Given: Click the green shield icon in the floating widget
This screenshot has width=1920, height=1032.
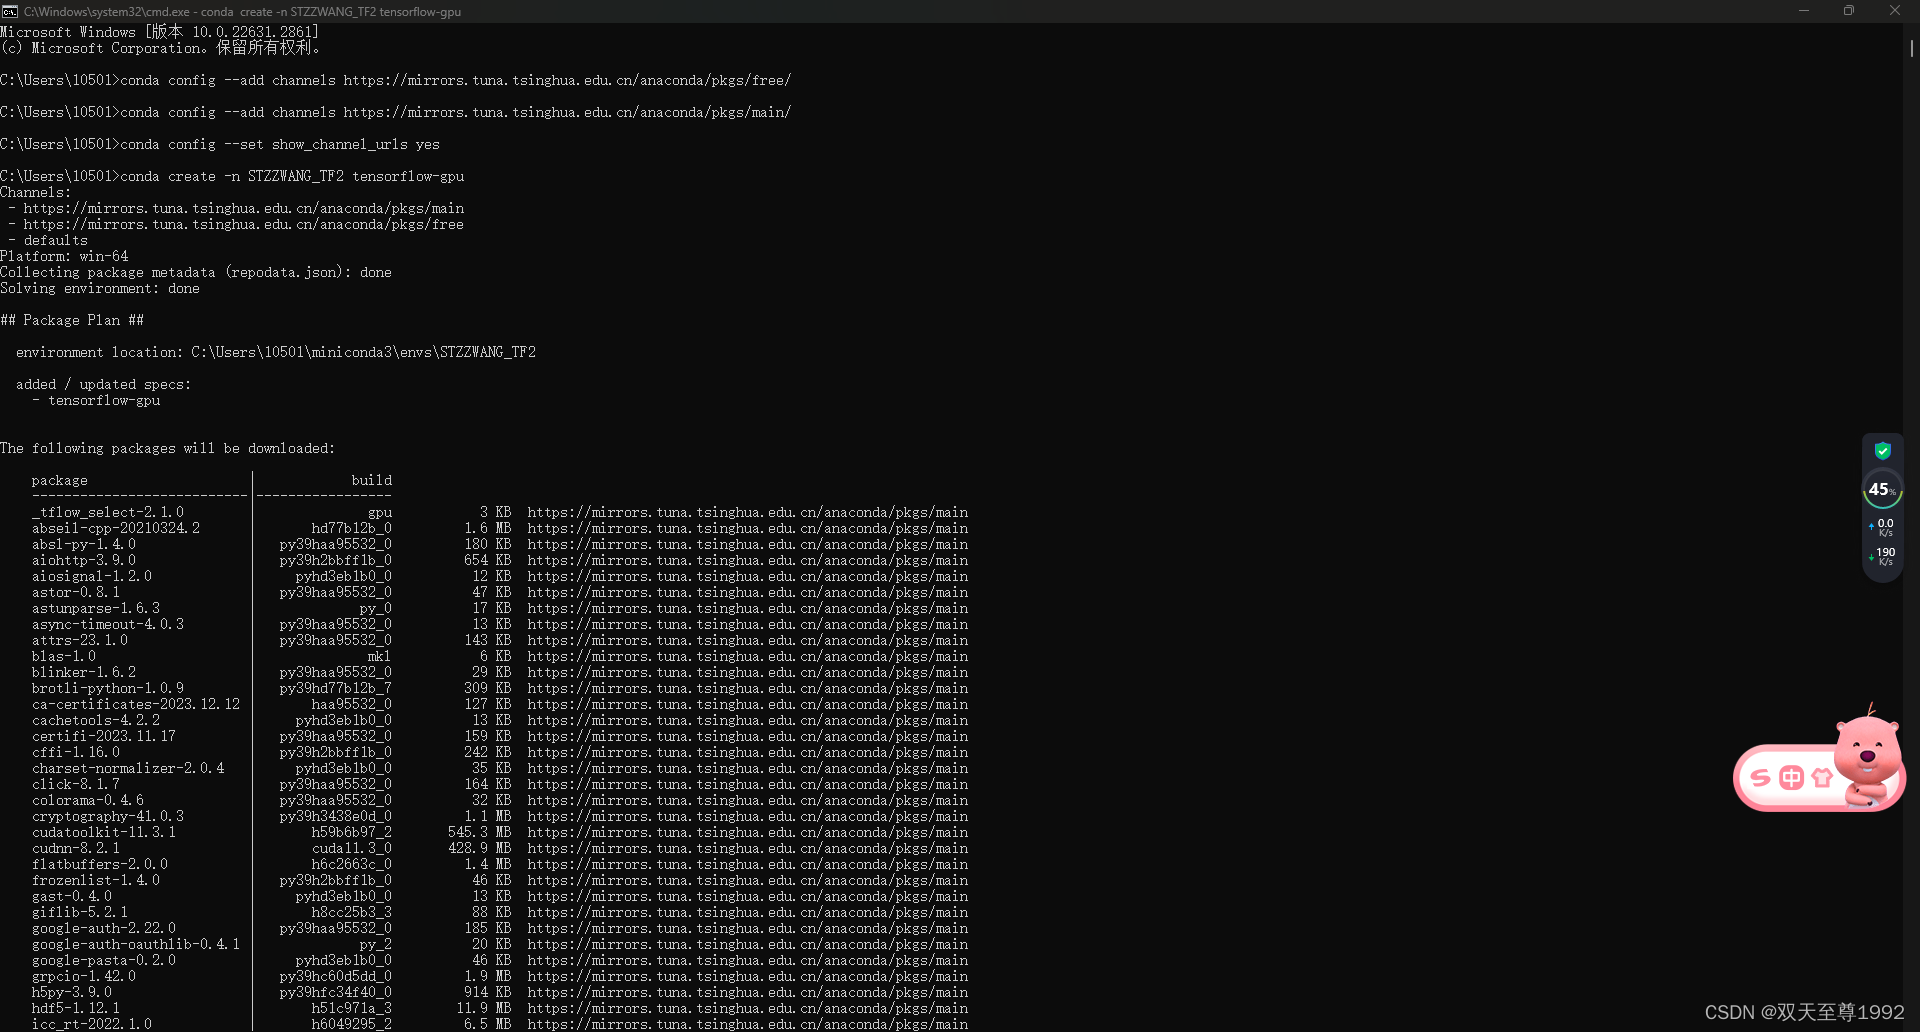Looking at the screenshot, I should click(x=1883, y=451).
